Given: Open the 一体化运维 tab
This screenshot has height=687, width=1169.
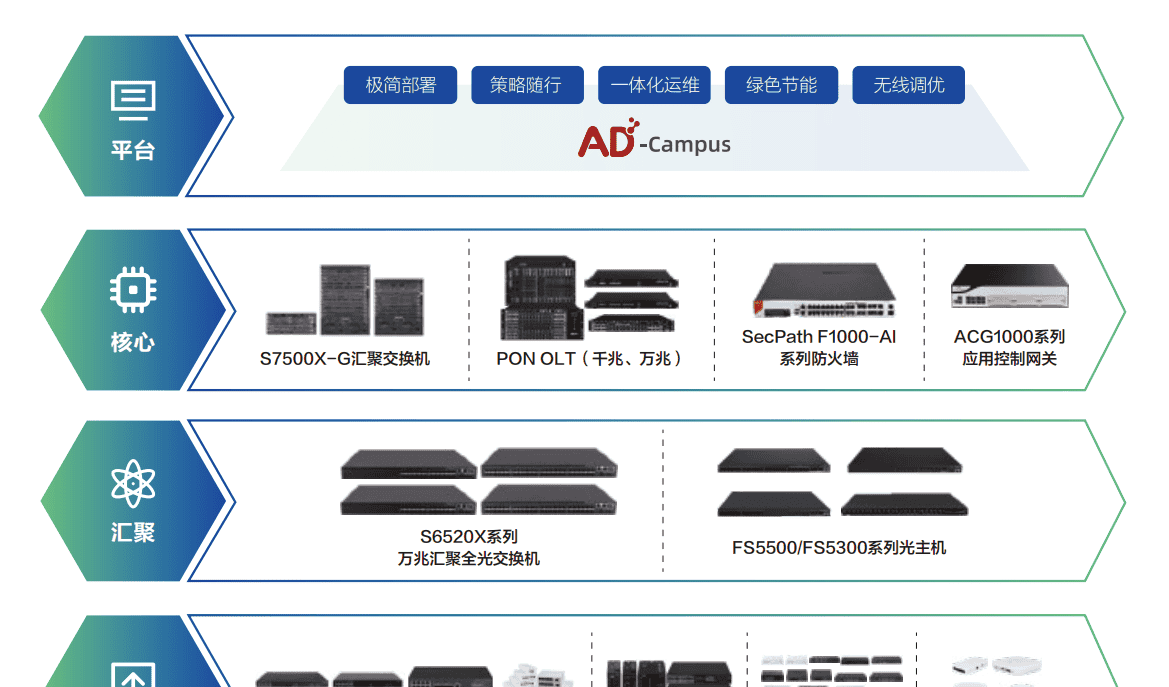Looking at the screenshot, I should click(x=654, y=85).
